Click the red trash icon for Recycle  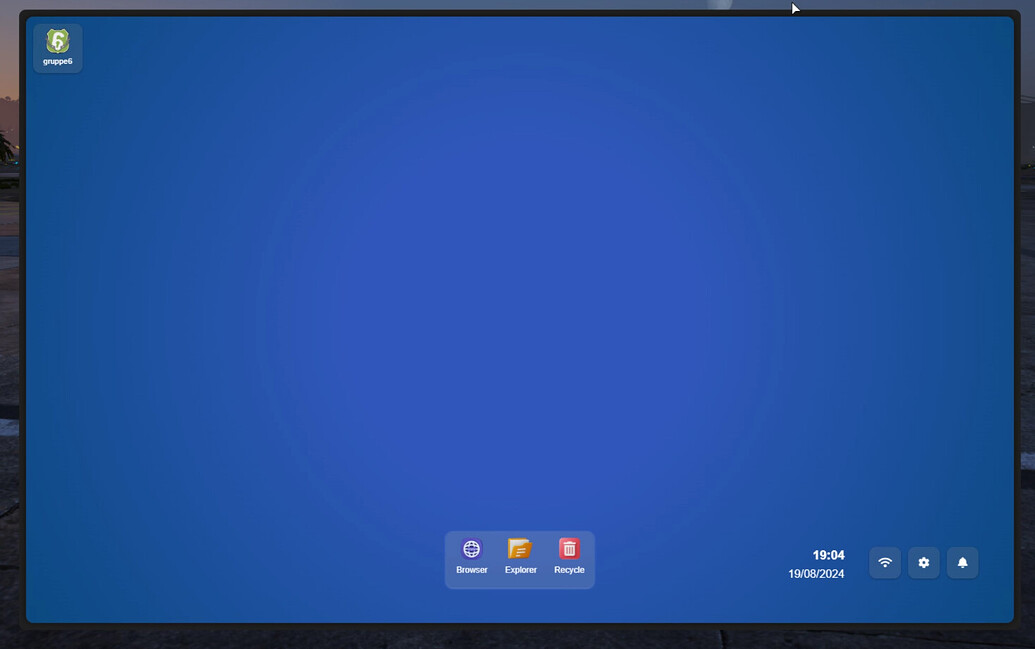click(x=568, y=548)
